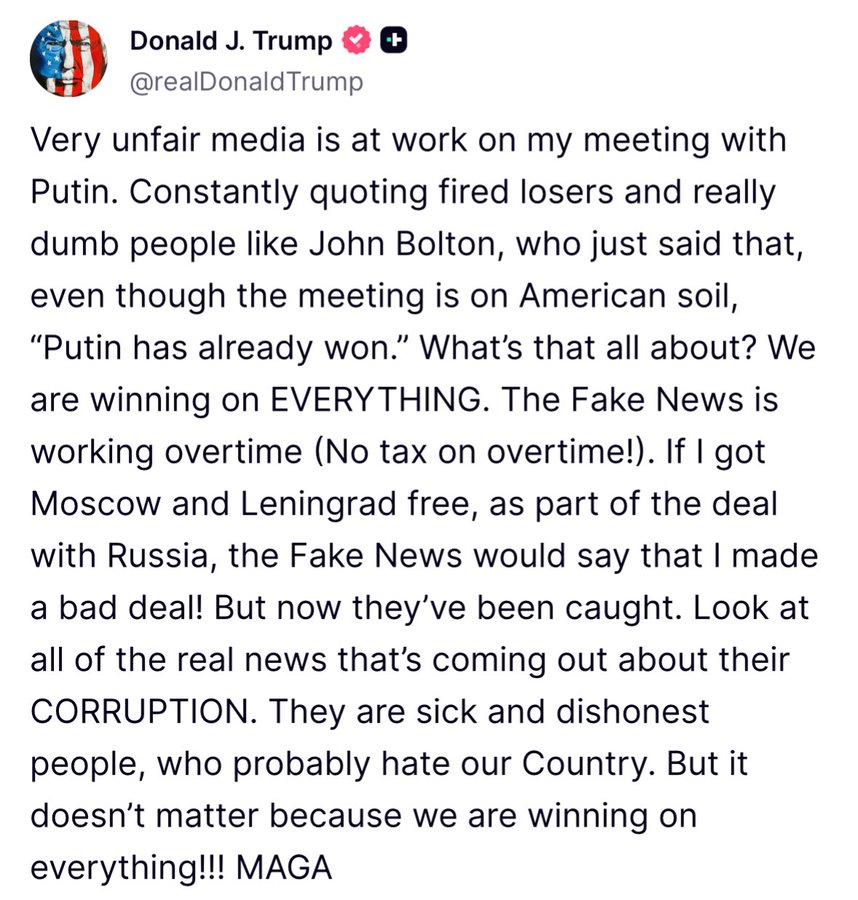Open the Donald J. Trump display name
This screenshot has height=900, width=858.
[232, 41]
